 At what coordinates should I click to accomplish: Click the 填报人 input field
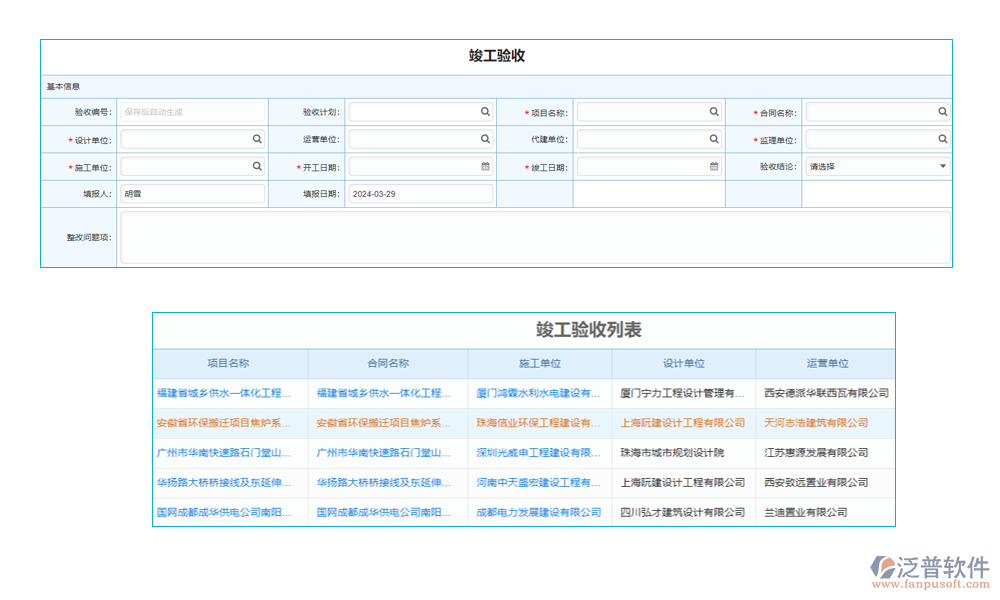193,194
